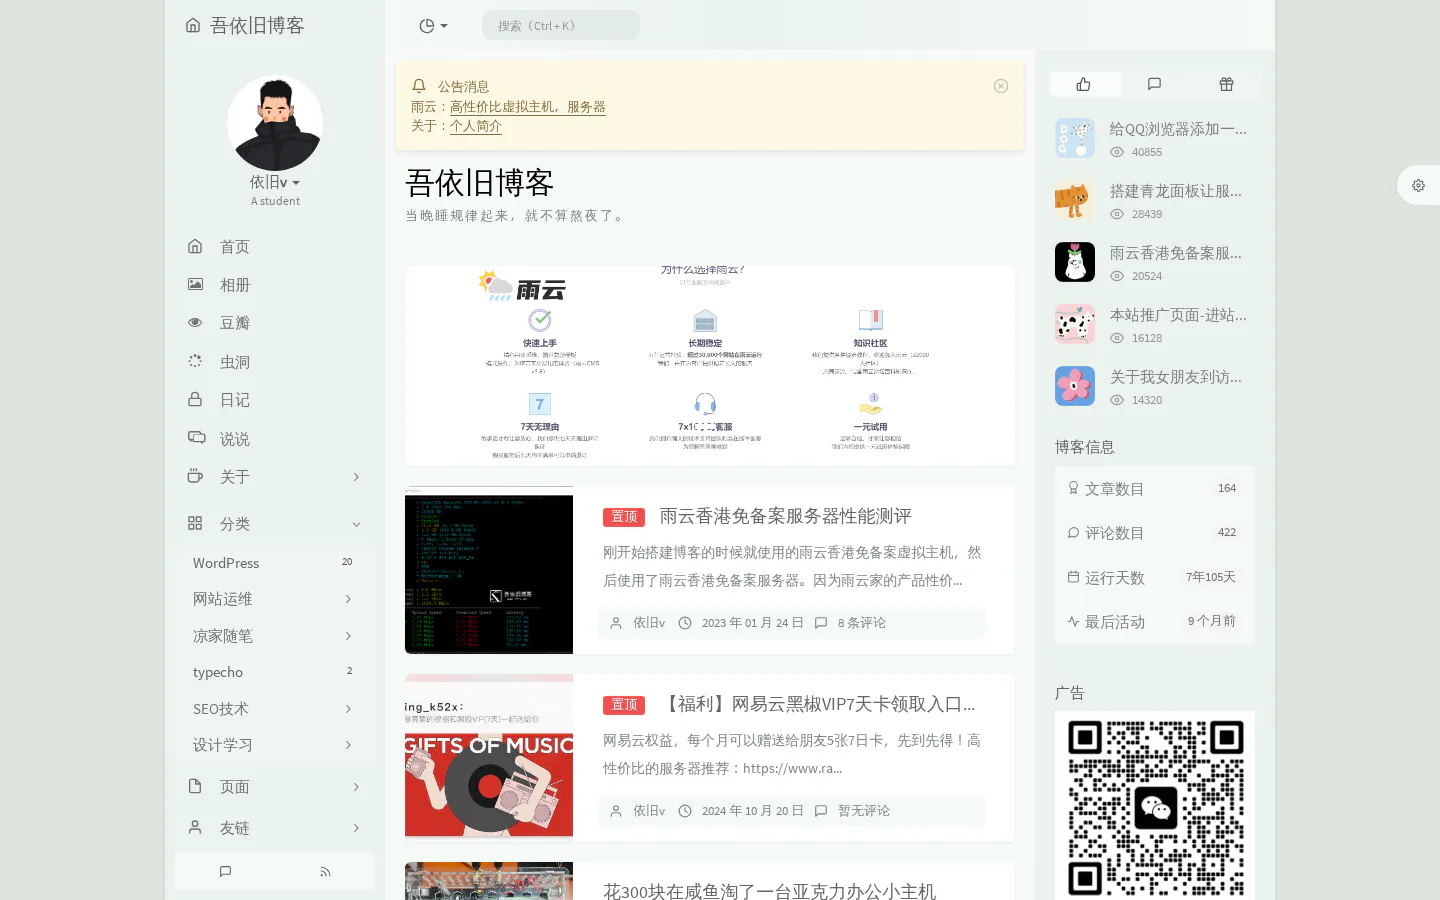Image resolution: width=1440 pixels, height=900 pixels.
Task: Open popular post 搭建青龙面板让服...
Action: pyautogui.click(x=1176, y=191)
